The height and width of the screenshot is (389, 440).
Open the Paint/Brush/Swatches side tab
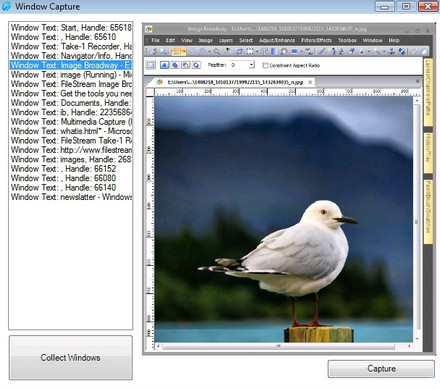pyautogui.click(x=428, y=212)
